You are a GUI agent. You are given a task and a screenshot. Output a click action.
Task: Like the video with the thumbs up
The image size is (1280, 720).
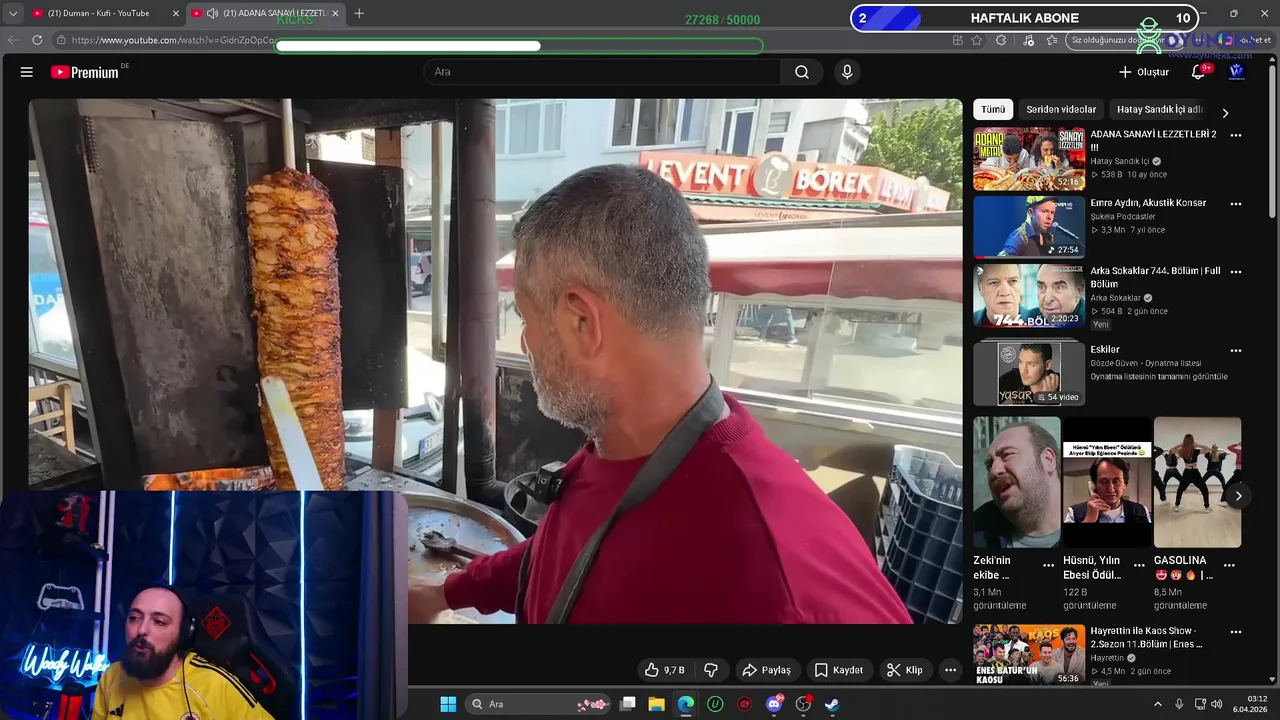tap(665, 670)
